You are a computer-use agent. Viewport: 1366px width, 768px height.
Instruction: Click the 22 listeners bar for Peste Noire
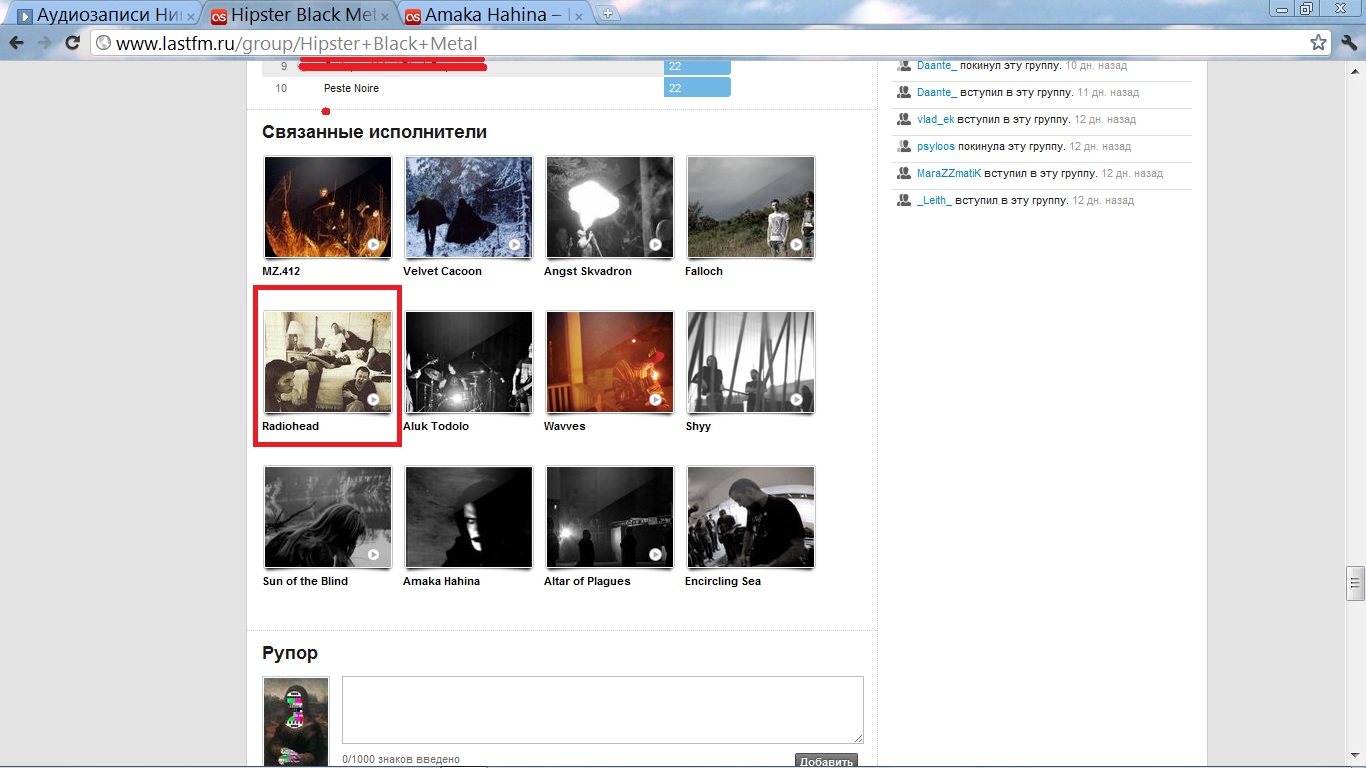point(697,88)
